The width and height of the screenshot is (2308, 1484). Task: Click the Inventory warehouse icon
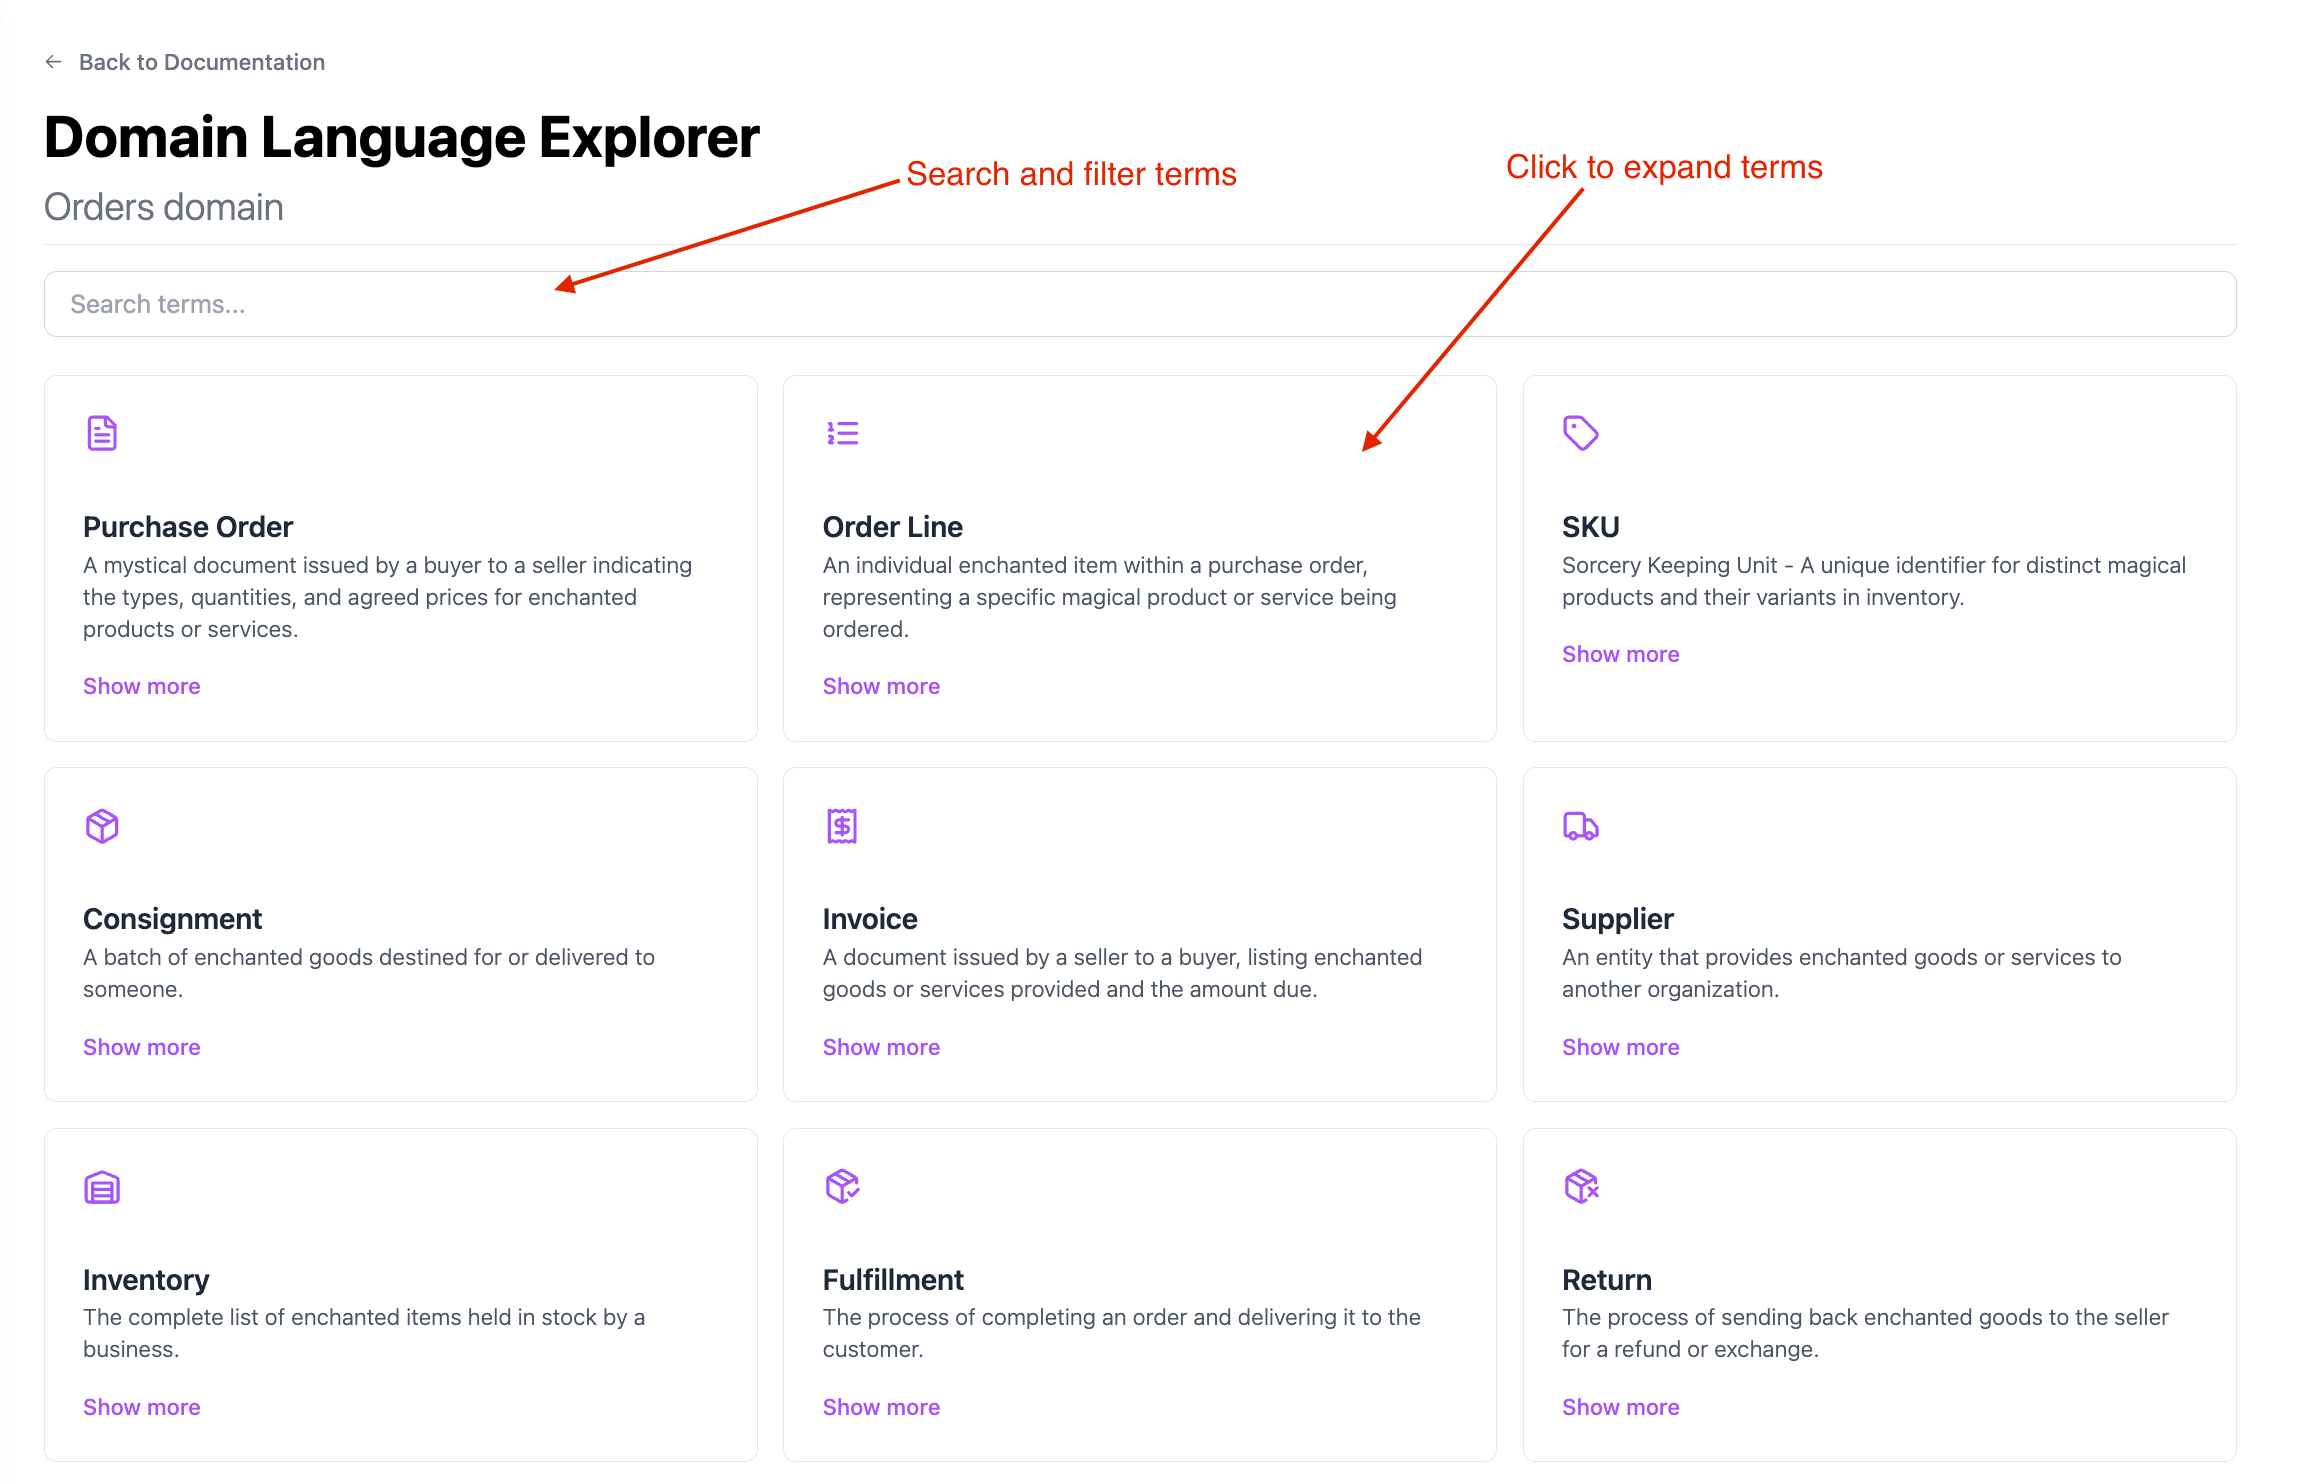pos(102,1187)
